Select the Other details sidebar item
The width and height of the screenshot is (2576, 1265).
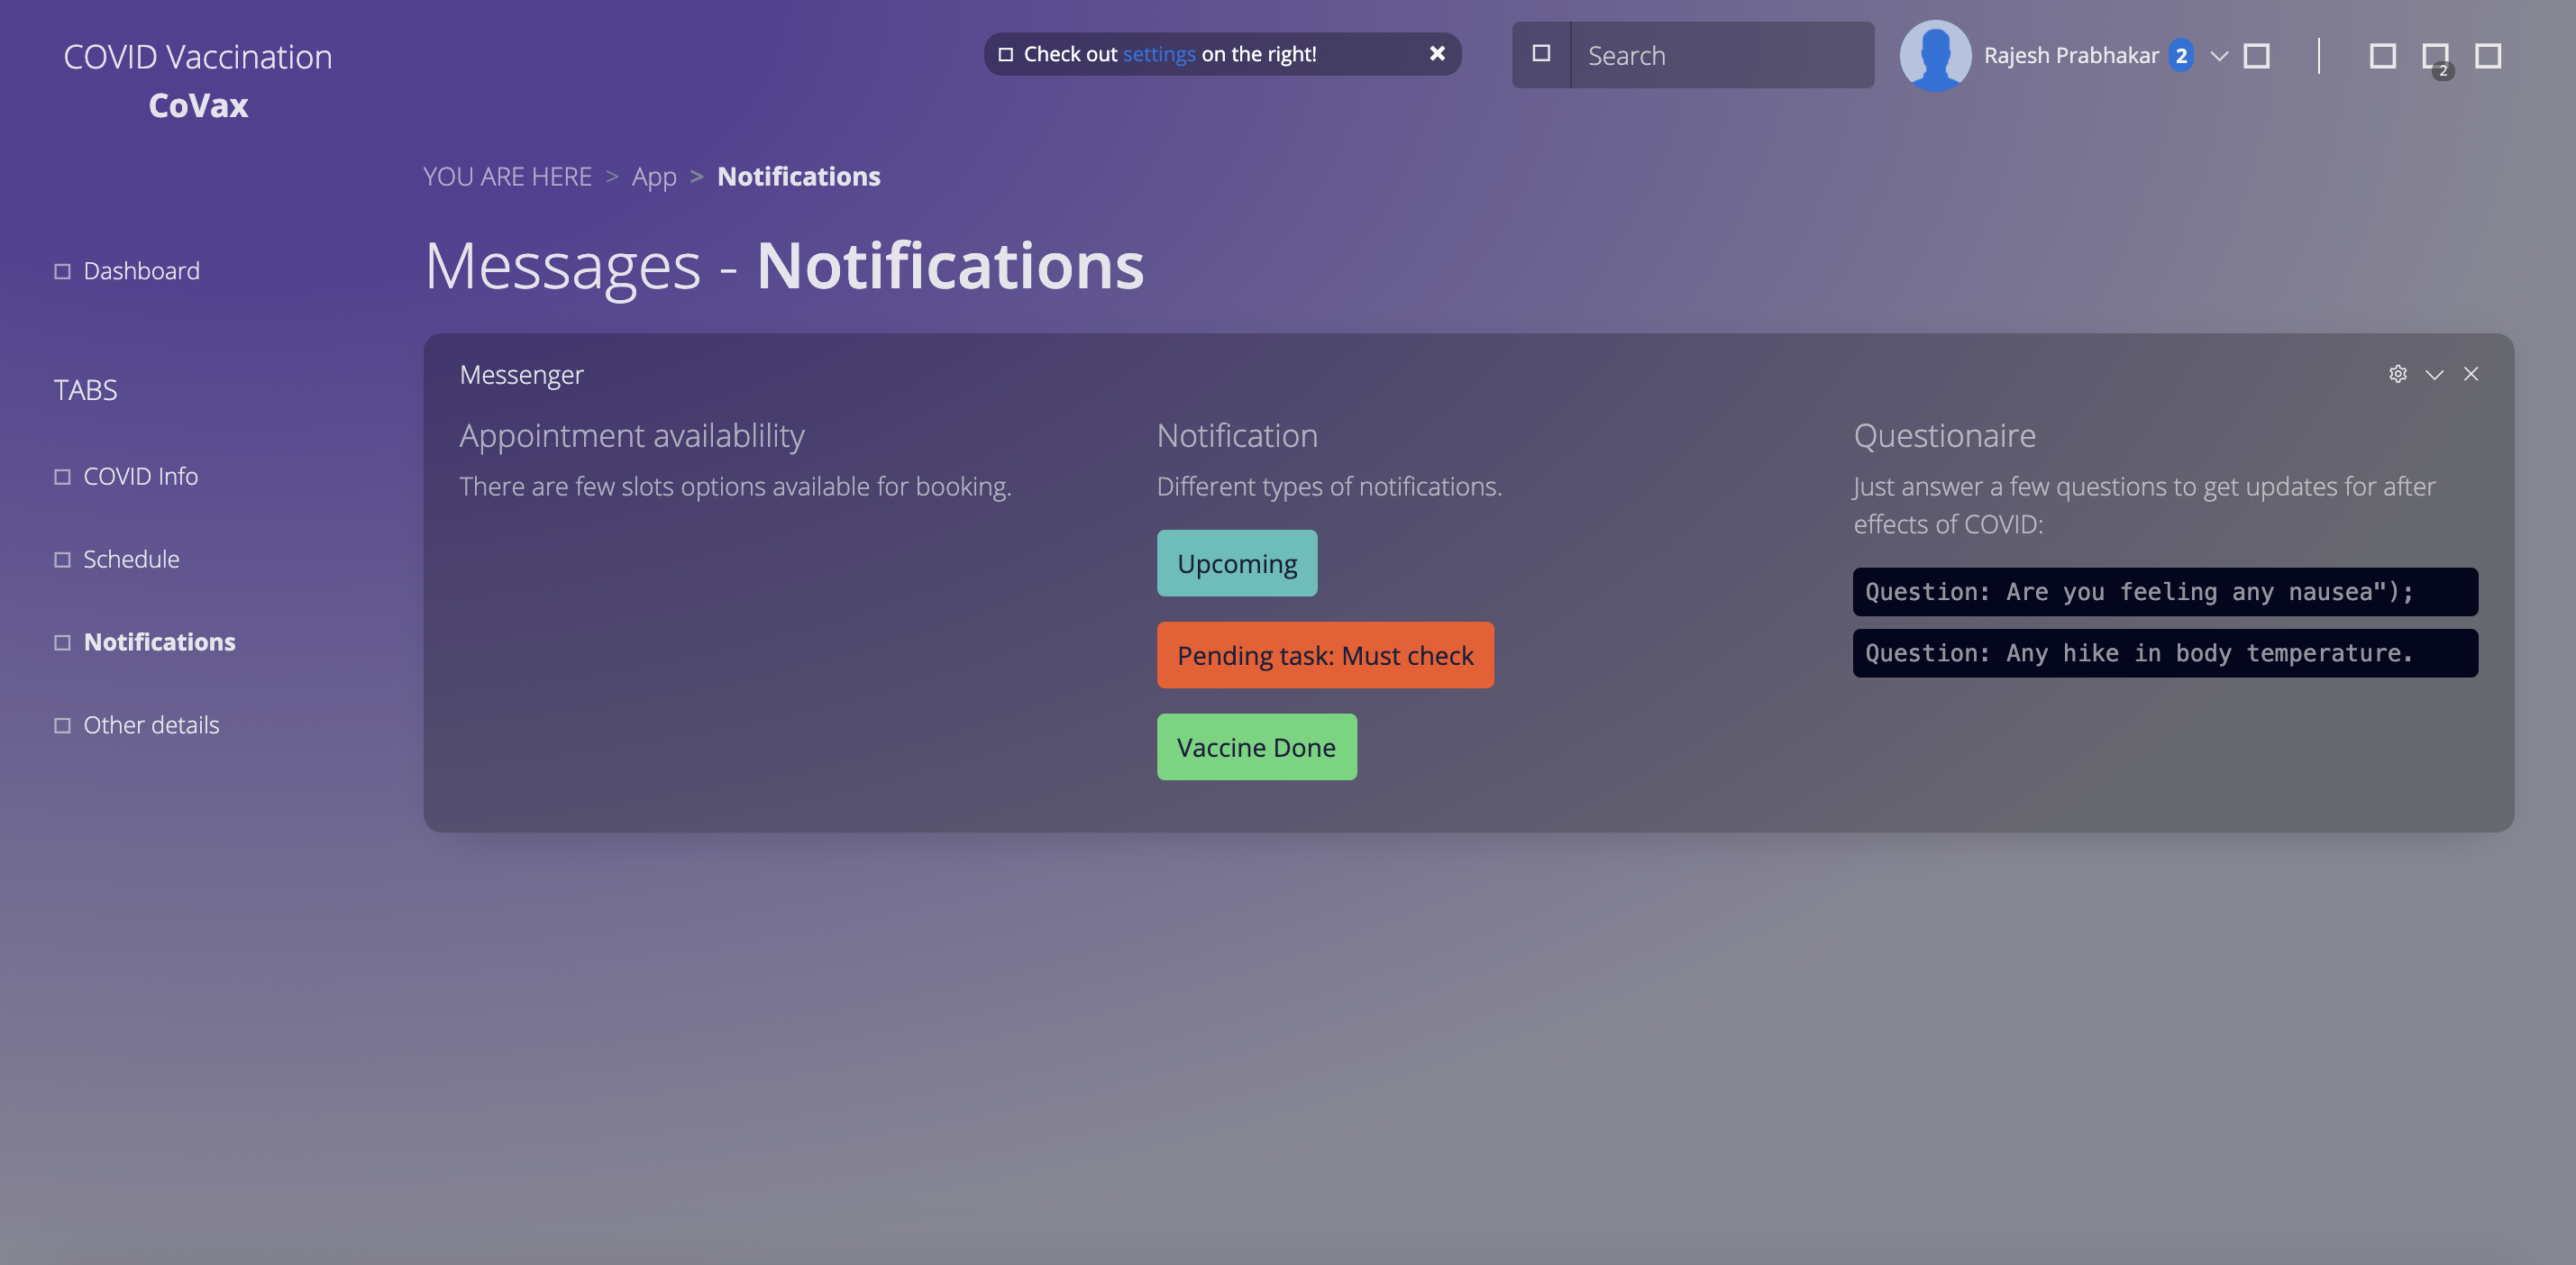click(x=151, y=725)
